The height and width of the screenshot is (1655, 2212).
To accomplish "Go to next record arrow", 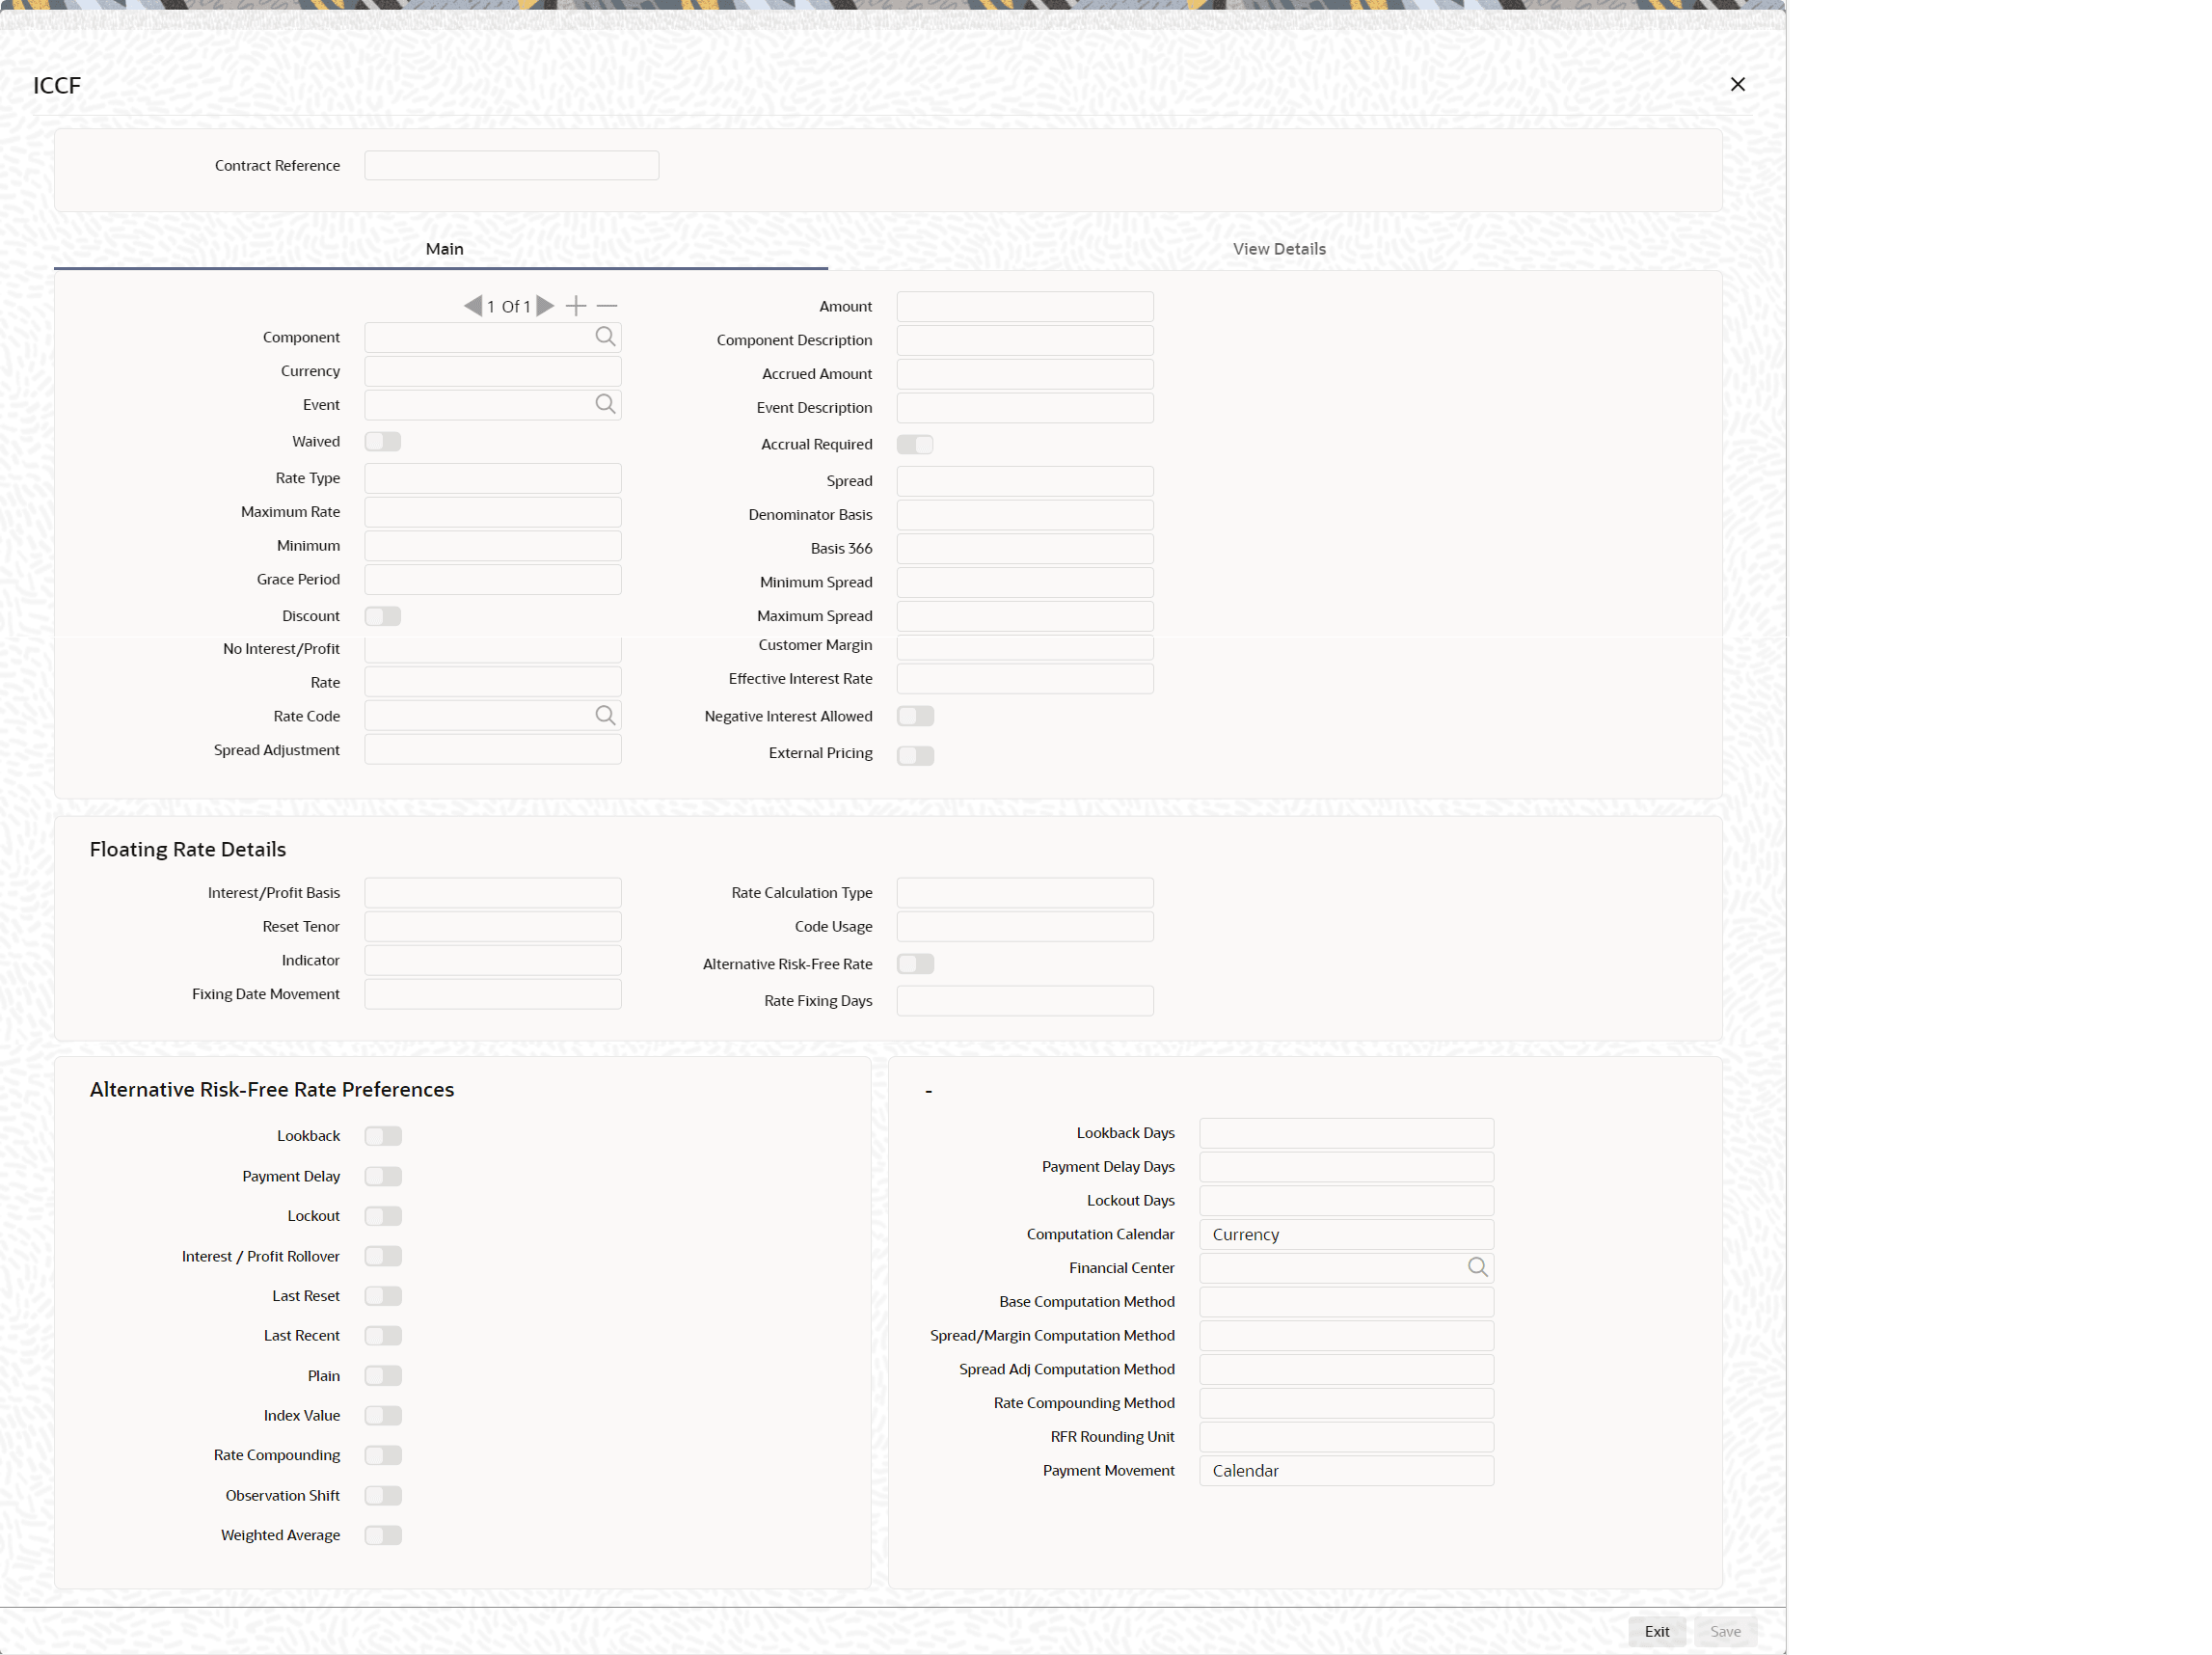I will tap(545, 306).
